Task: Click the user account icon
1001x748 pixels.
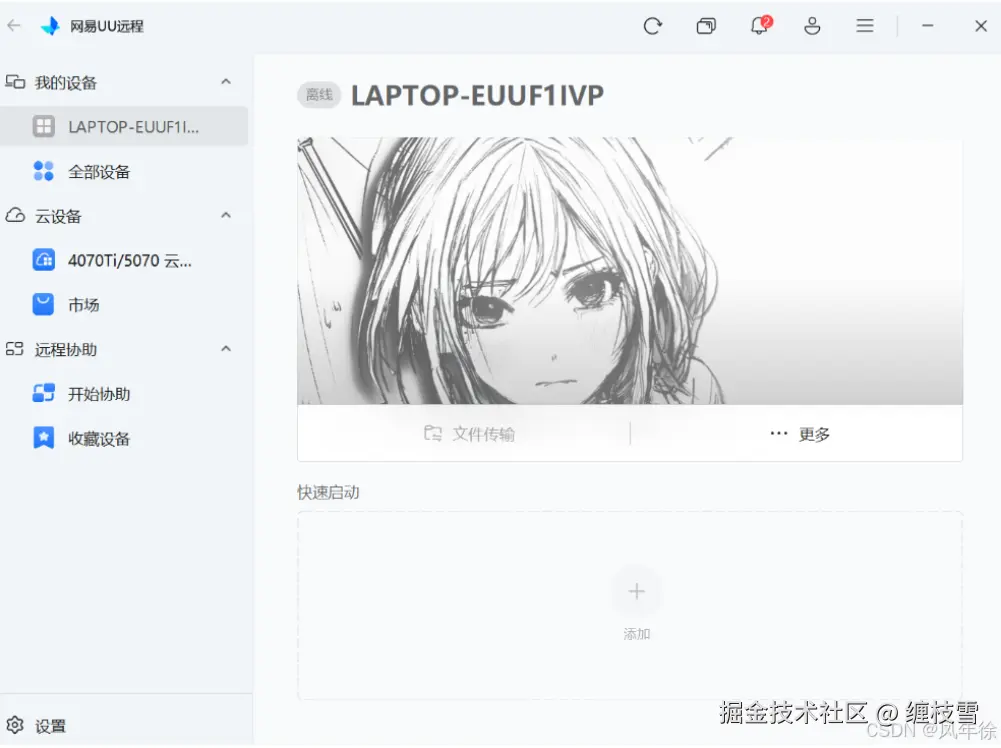Action: [812, 26]
